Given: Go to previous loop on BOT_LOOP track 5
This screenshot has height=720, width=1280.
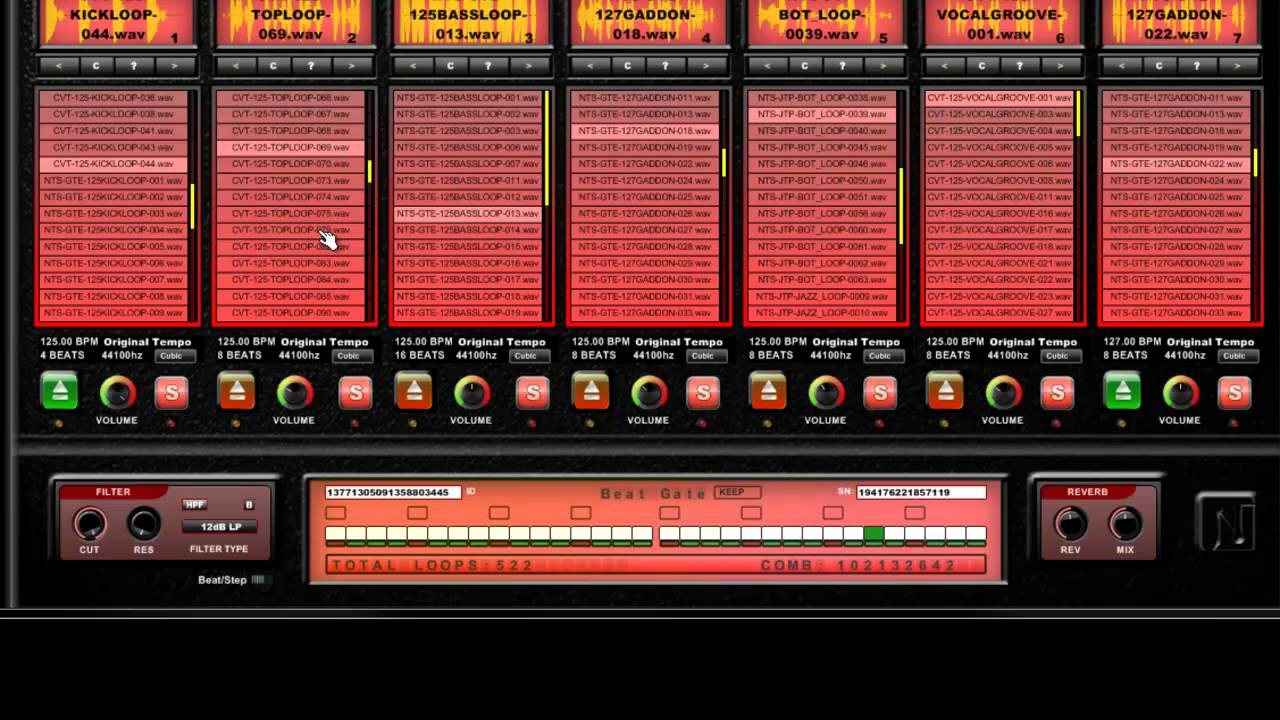Looking at the screenshot, I should [x=766, y=66].
